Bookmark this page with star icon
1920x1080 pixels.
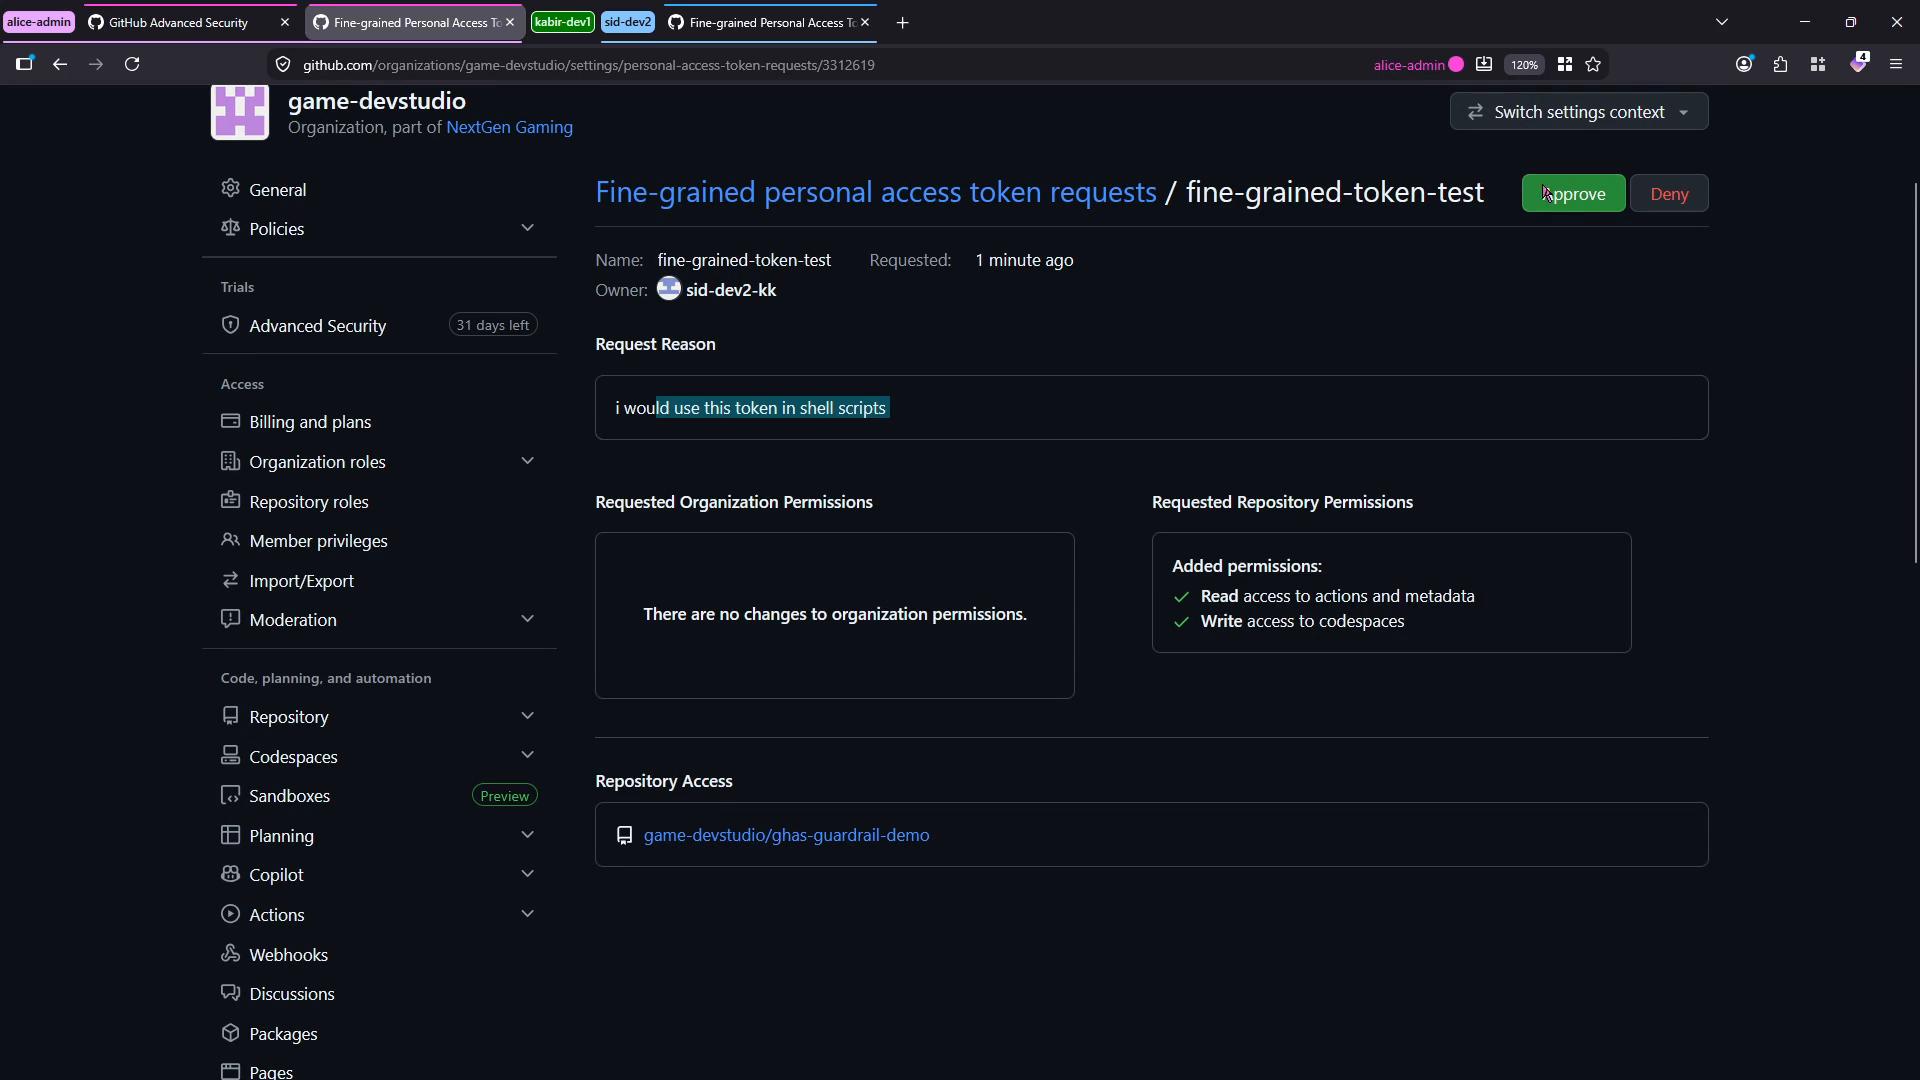pyautogui.click(x=1593, y=64)
